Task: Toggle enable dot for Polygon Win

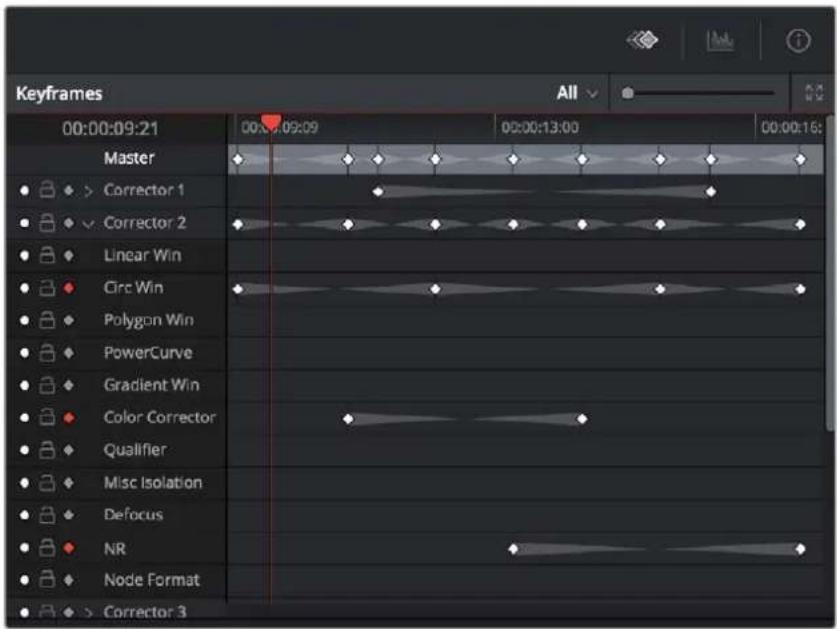Action: (x=24, y=320)
